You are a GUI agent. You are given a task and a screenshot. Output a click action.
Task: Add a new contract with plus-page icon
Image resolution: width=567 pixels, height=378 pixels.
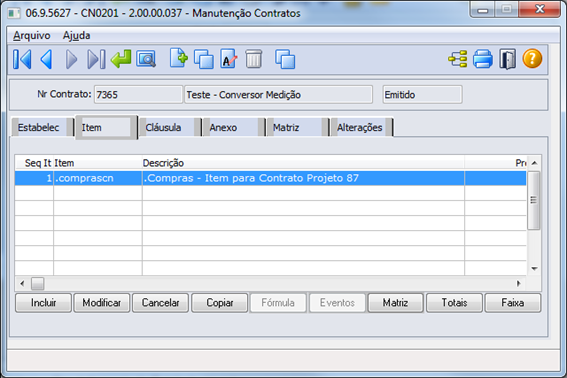click(179, 58)
